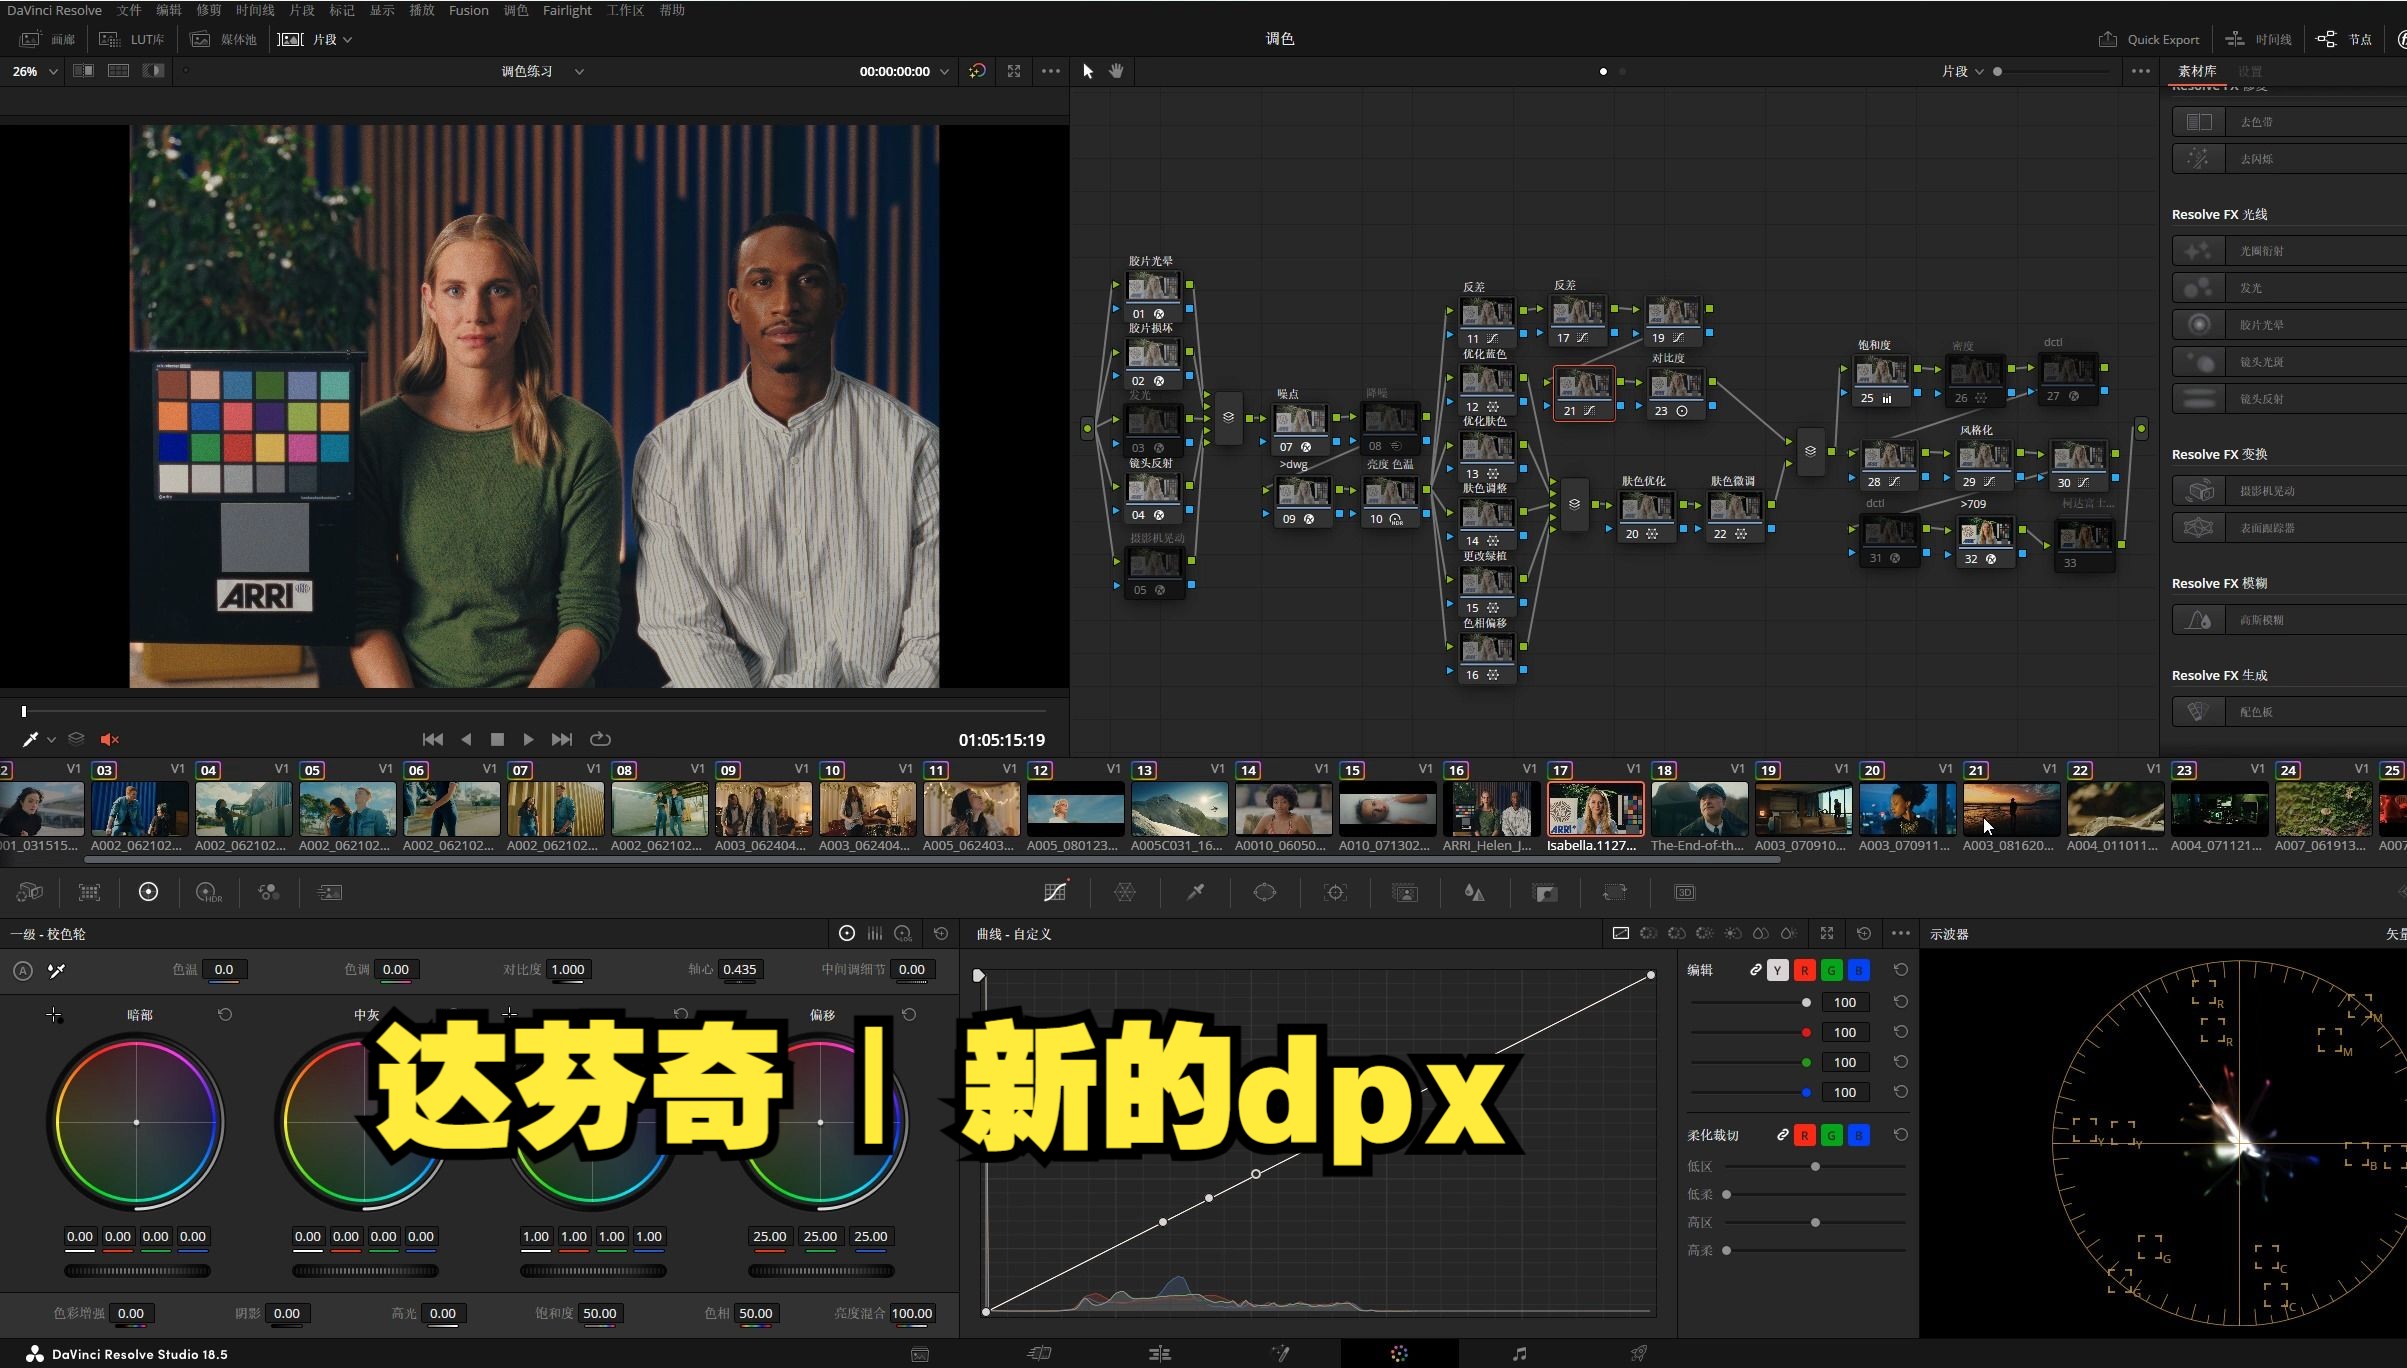Open the 文件 menu

coord(129,10)
